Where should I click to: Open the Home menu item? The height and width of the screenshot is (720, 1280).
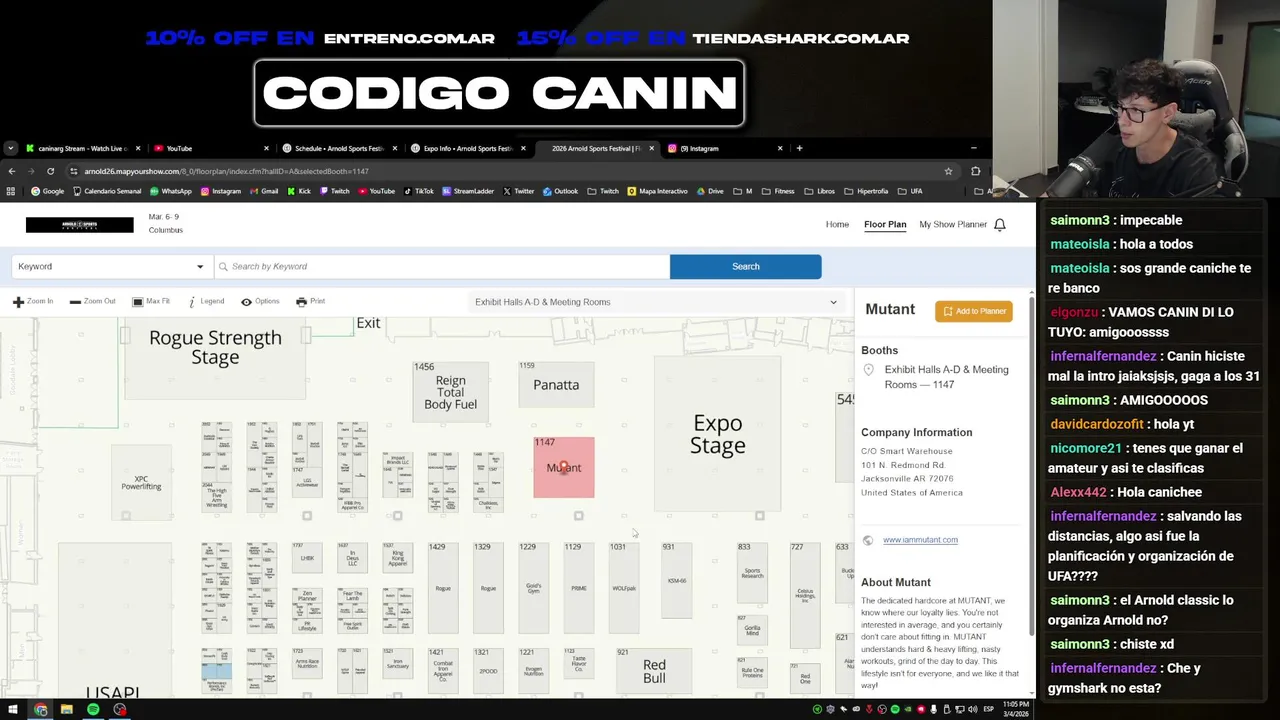pos(837,224)
